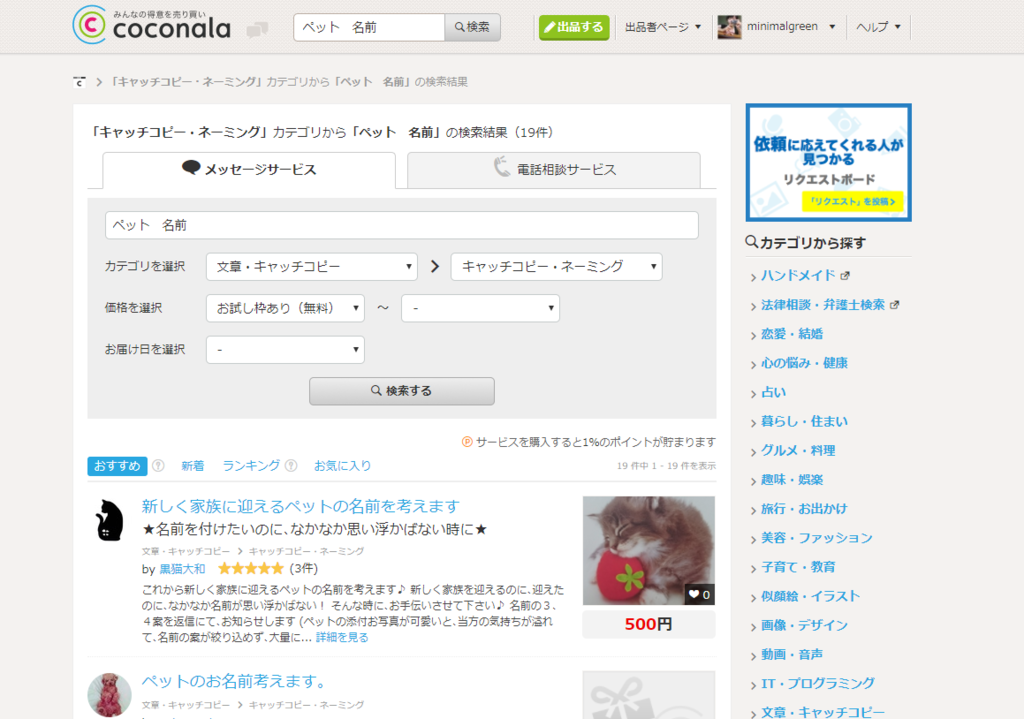Switch to メッセージサービス tab
This screenshot has height=719, width=1024.
pos(249,170)
